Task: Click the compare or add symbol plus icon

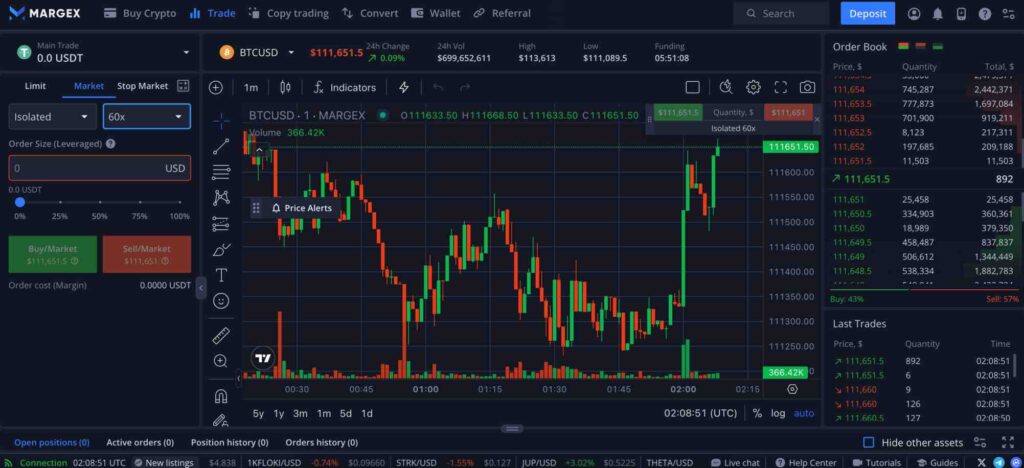Action: (216, 87)
